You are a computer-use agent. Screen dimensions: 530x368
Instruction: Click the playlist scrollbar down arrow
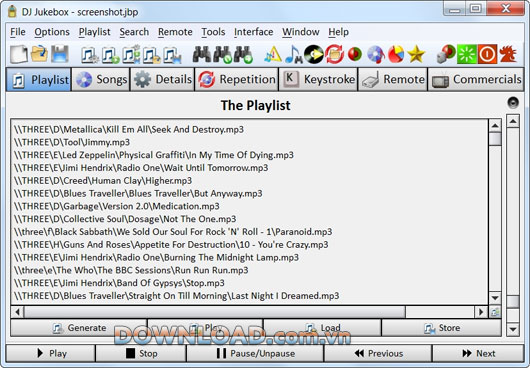pyautogui.click(x=495, y=298)
